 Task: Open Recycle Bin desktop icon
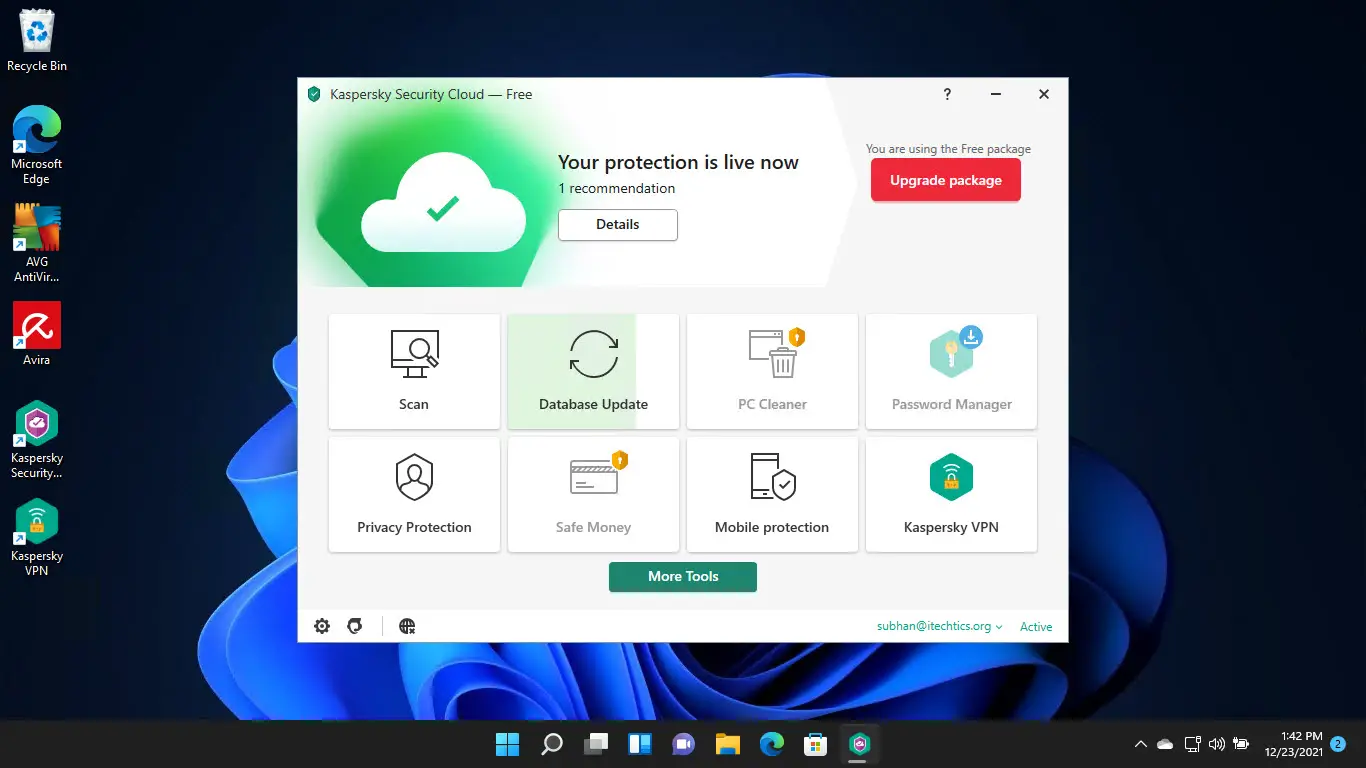[x=37, y=41]
